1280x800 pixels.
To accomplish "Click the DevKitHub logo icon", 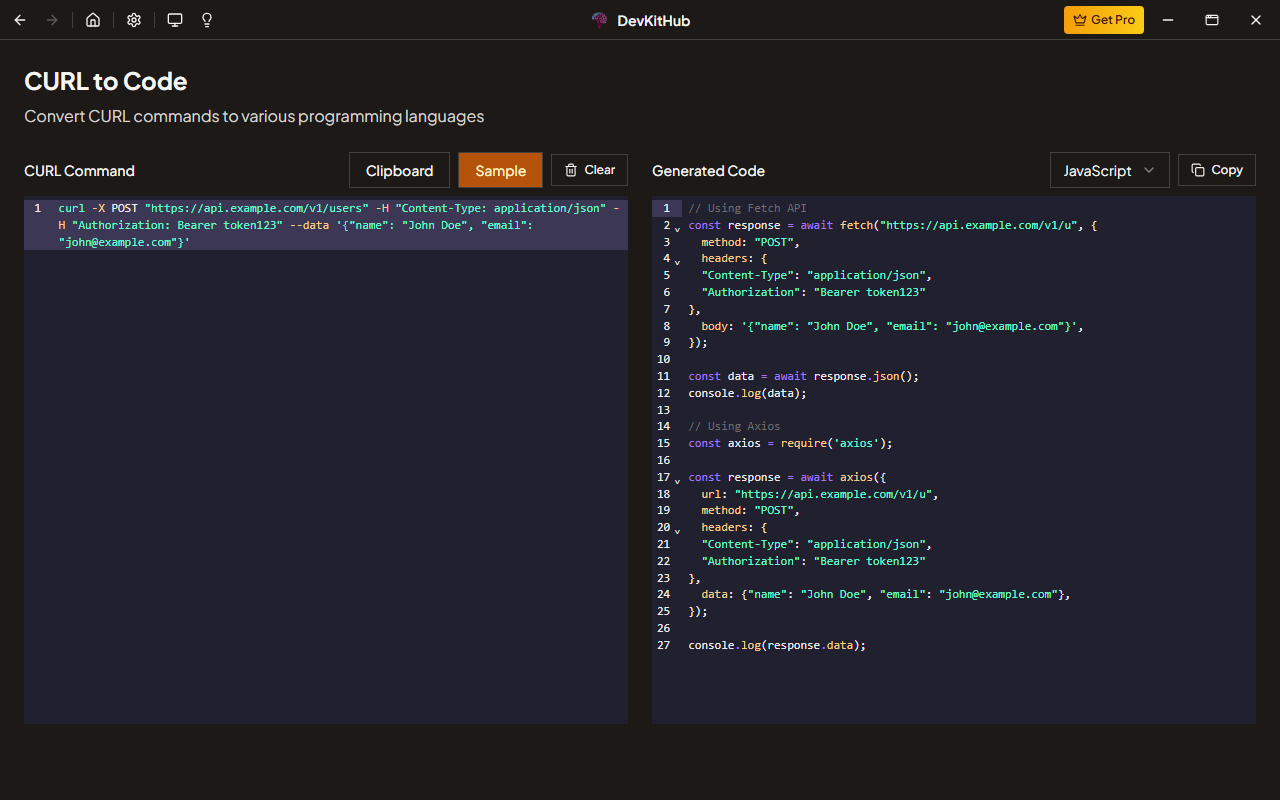I will pyautogui.click(x=599, y=20).
